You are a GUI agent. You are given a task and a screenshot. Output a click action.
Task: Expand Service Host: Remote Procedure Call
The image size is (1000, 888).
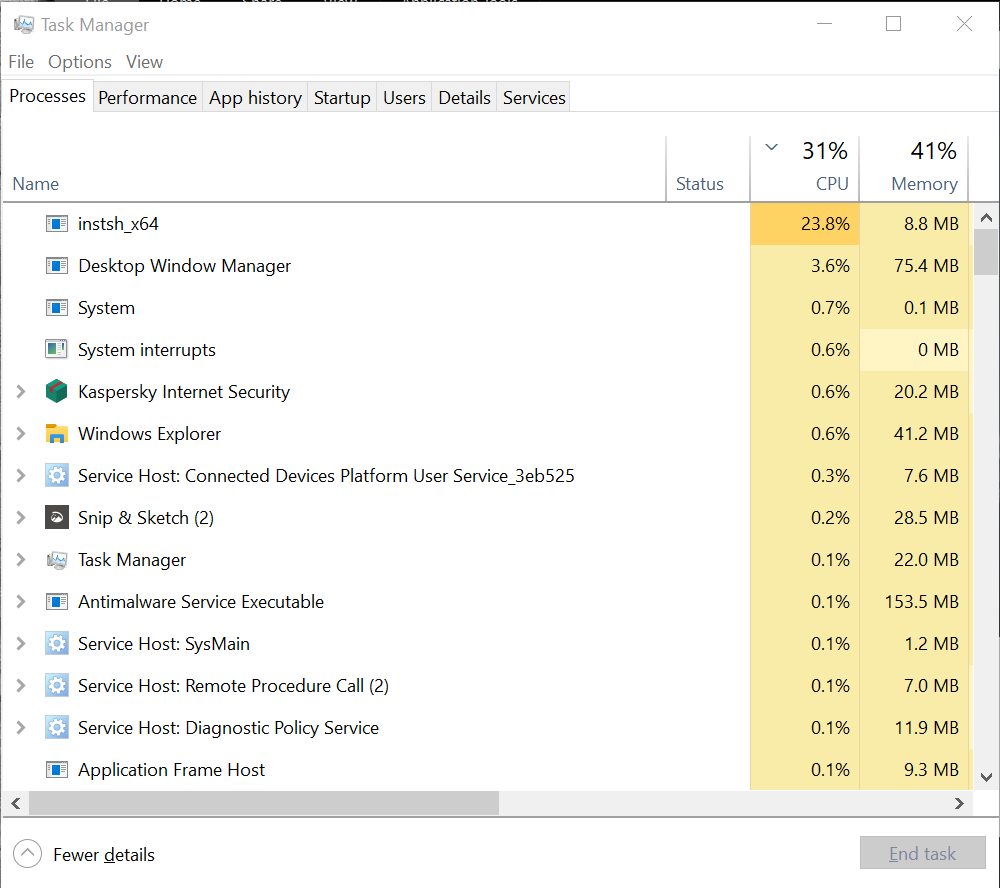21,686
